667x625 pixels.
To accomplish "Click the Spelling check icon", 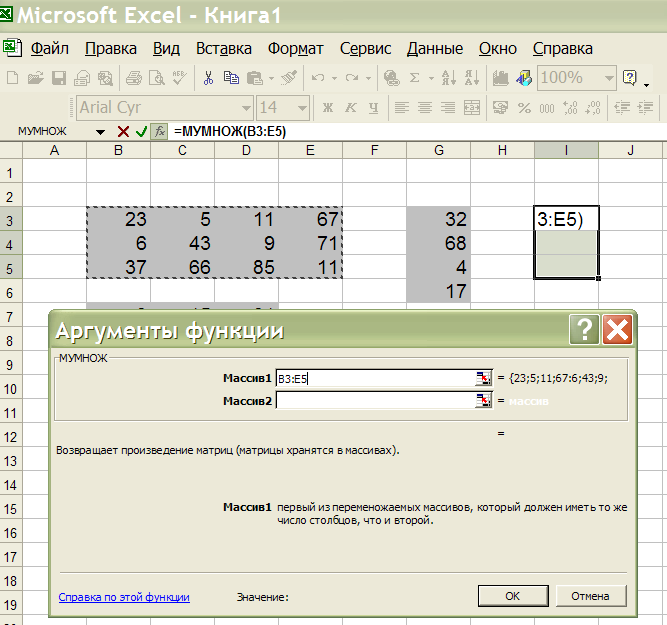I will 180,78.
